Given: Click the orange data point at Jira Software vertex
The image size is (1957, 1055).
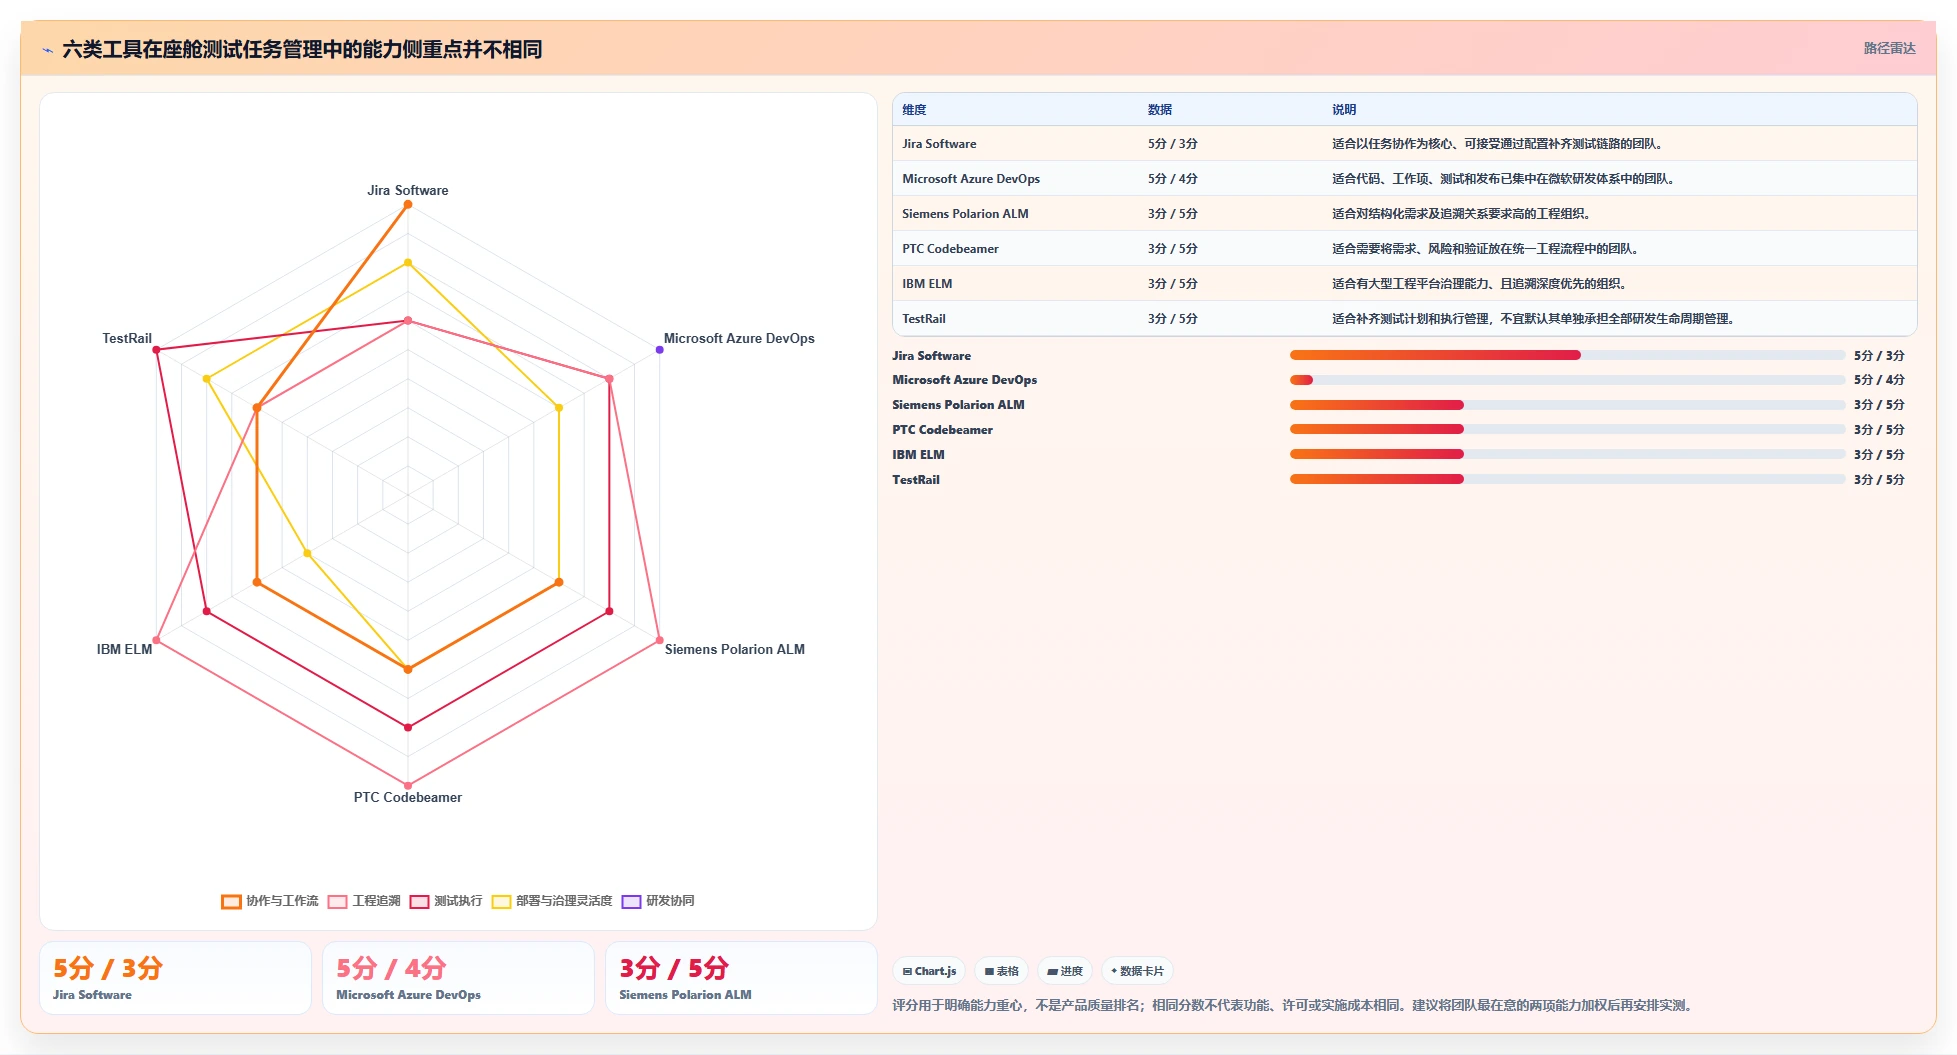Looking at the screenshot, I should coord(407,204).
